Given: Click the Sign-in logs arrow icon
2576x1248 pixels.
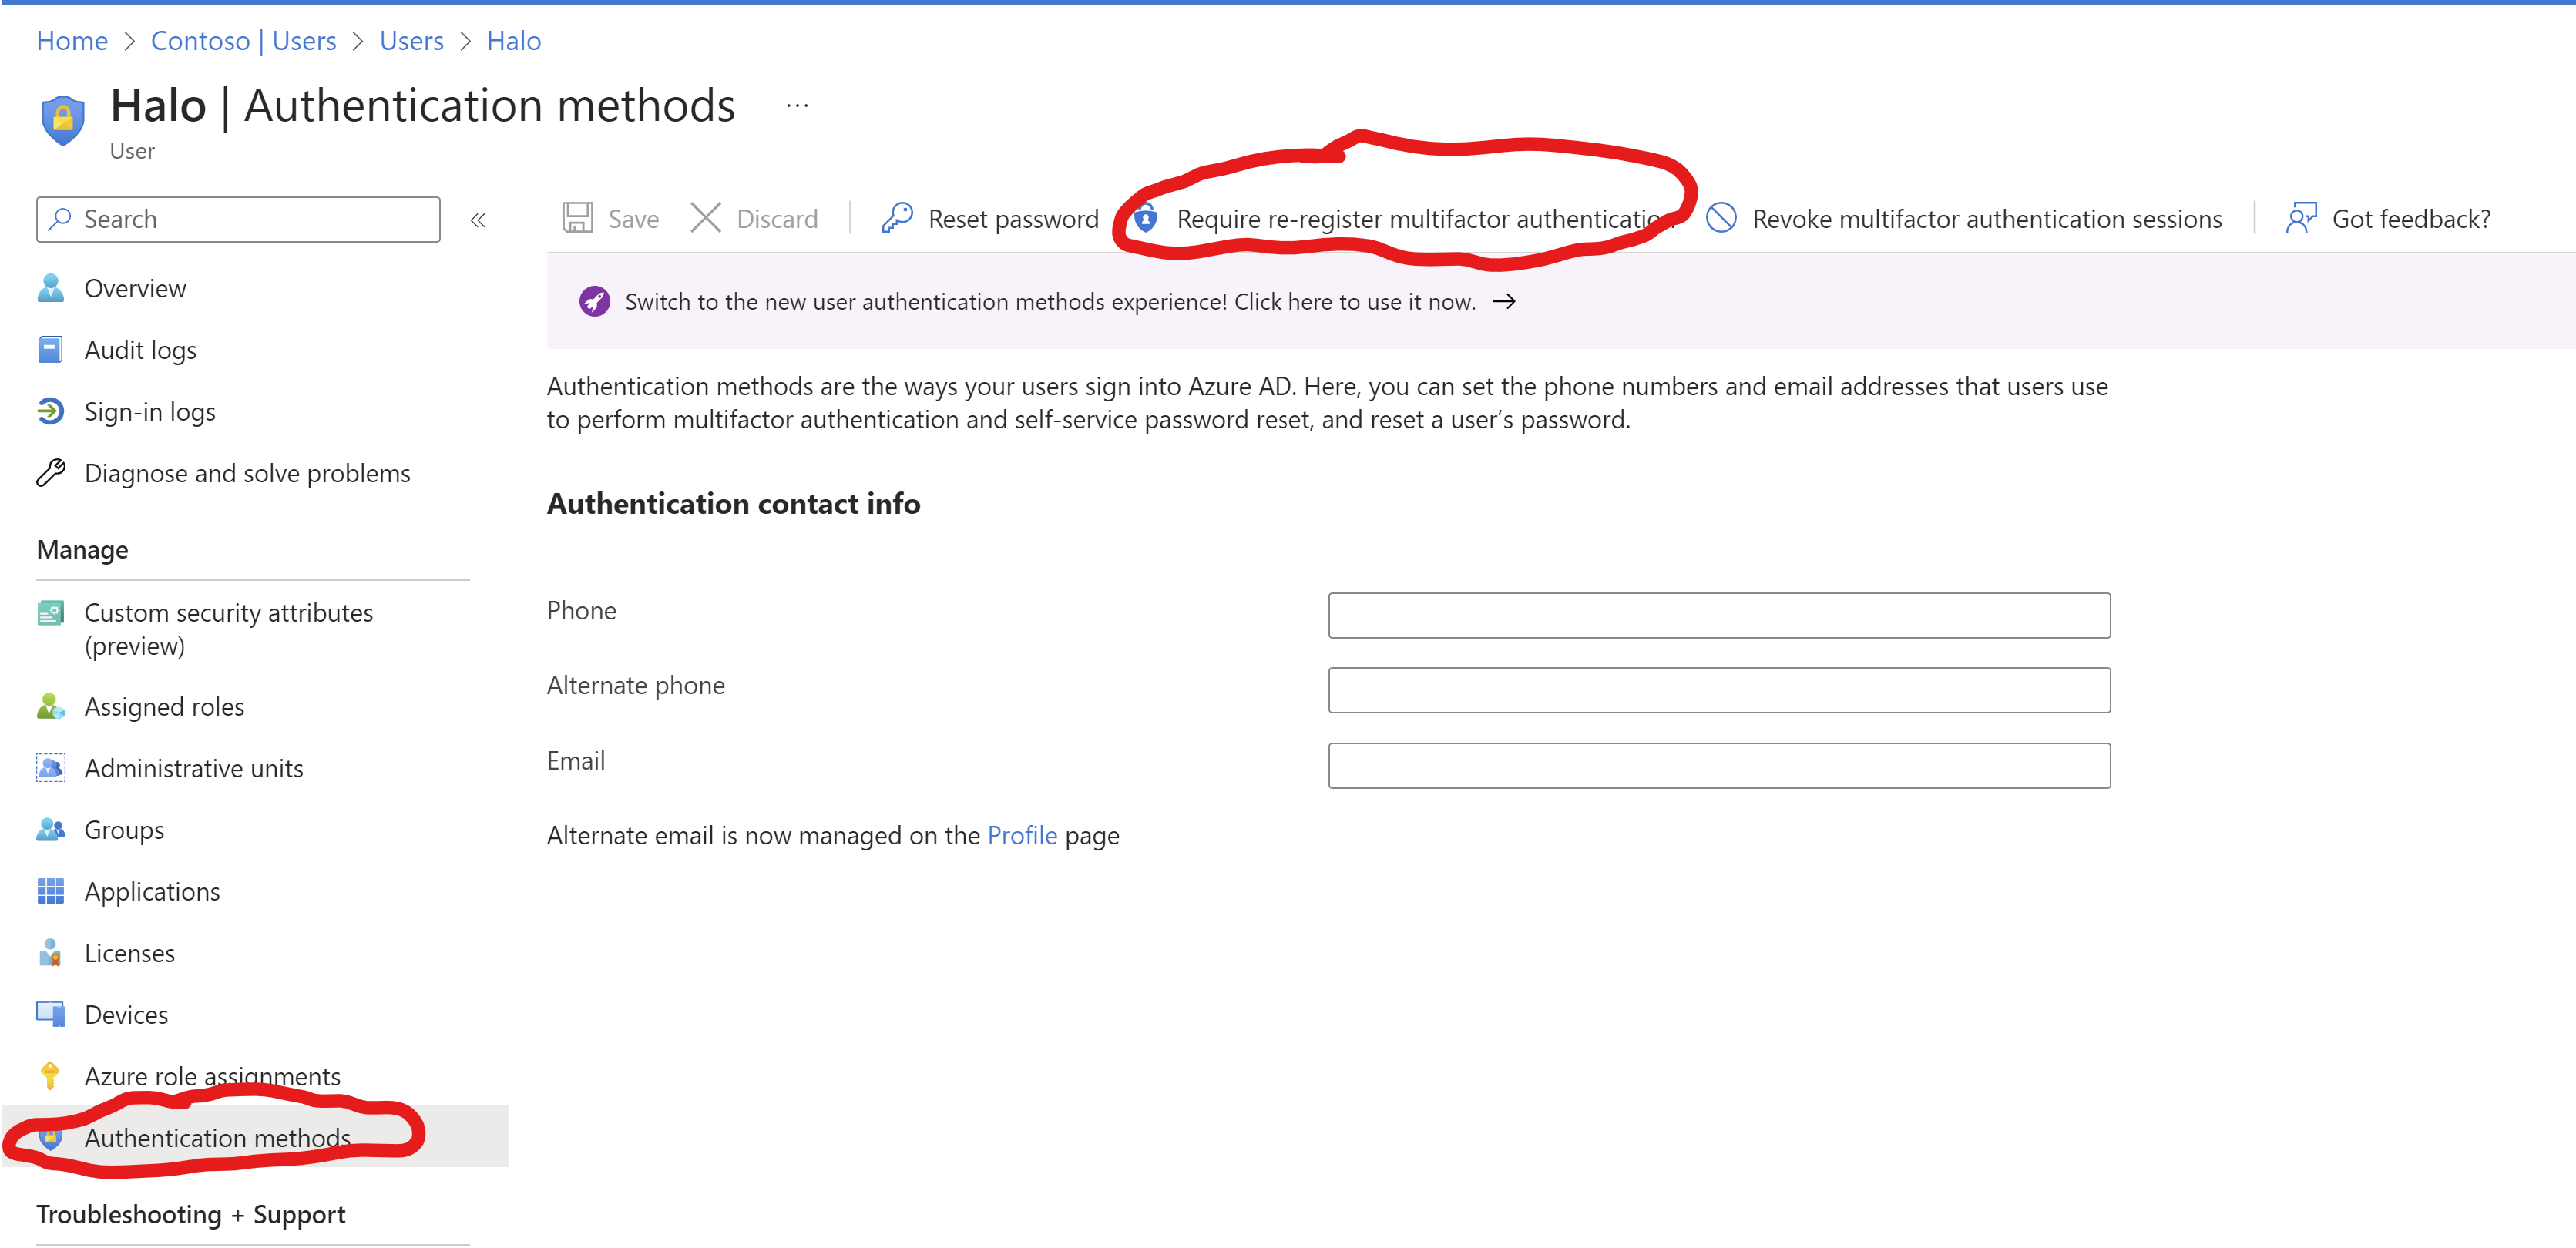Looking at the screenshot, I should point(51,412).
